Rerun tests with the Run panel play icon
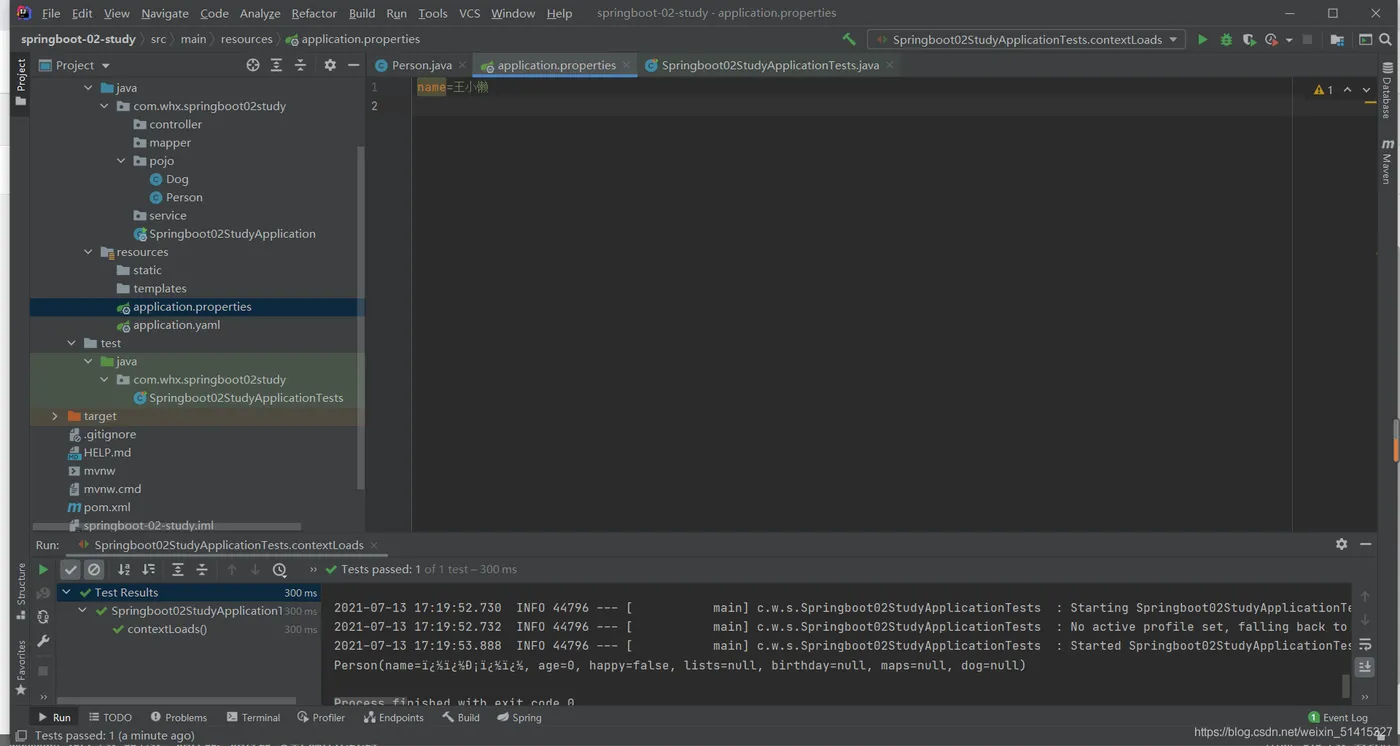1400x746 pixels. coord(43,569)
